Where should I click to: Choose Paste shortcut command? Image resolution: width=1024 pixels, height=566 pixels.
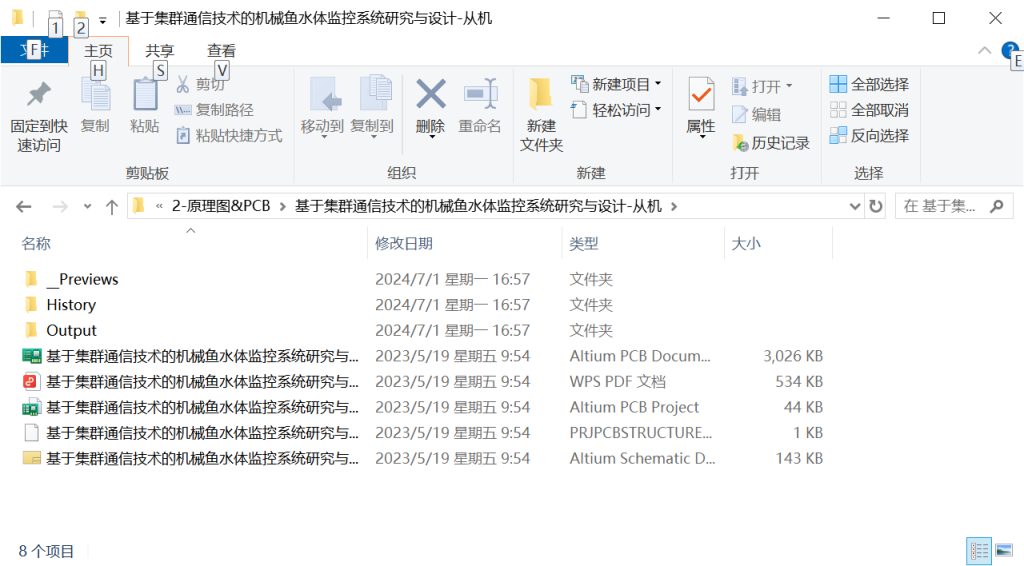(x=229, y=135)
